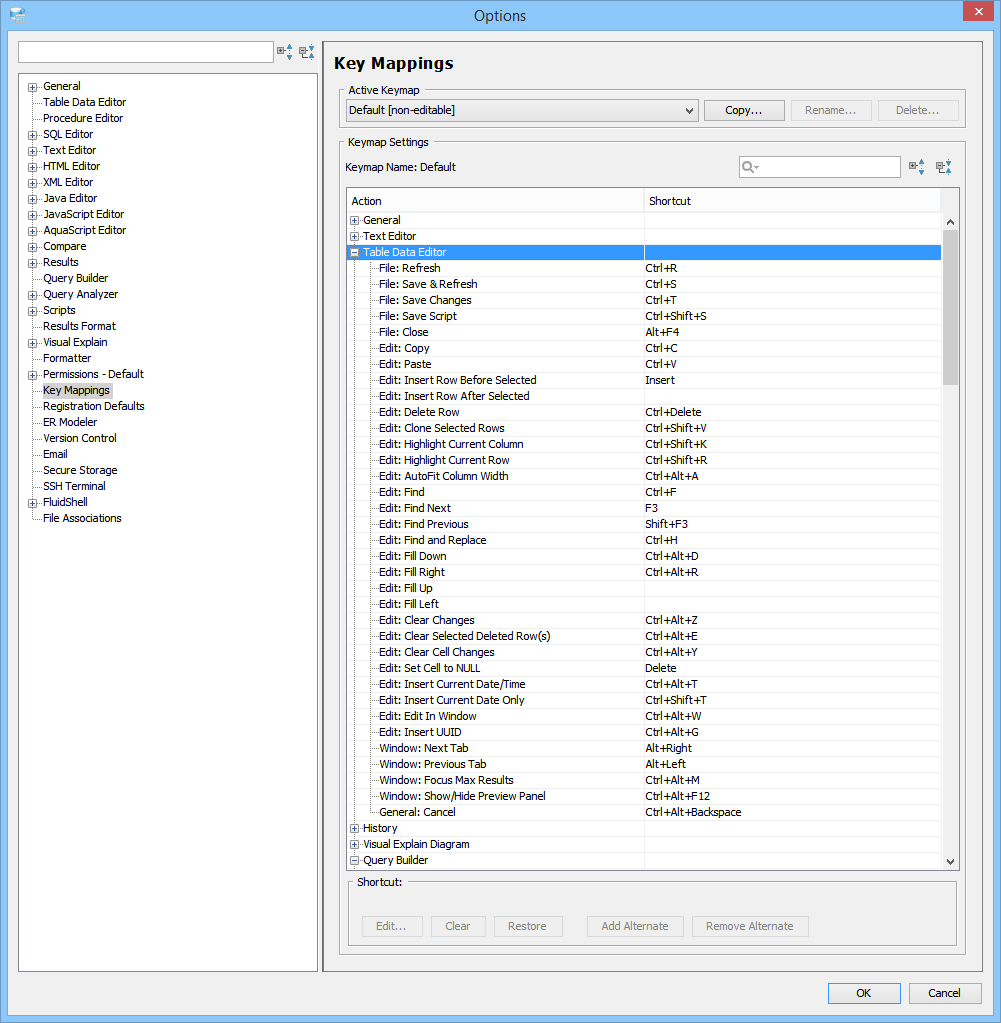Viewport: 1001px width, 1023px height.
Task: Select "Edit: Insert Row After Selected" row
Action: click(x=644, y=396)
